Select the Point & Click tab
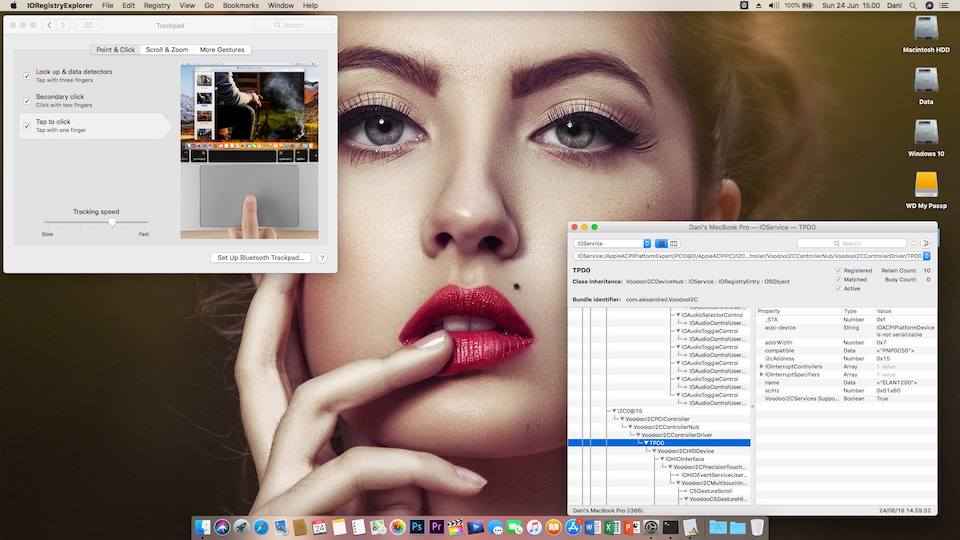 115,50
